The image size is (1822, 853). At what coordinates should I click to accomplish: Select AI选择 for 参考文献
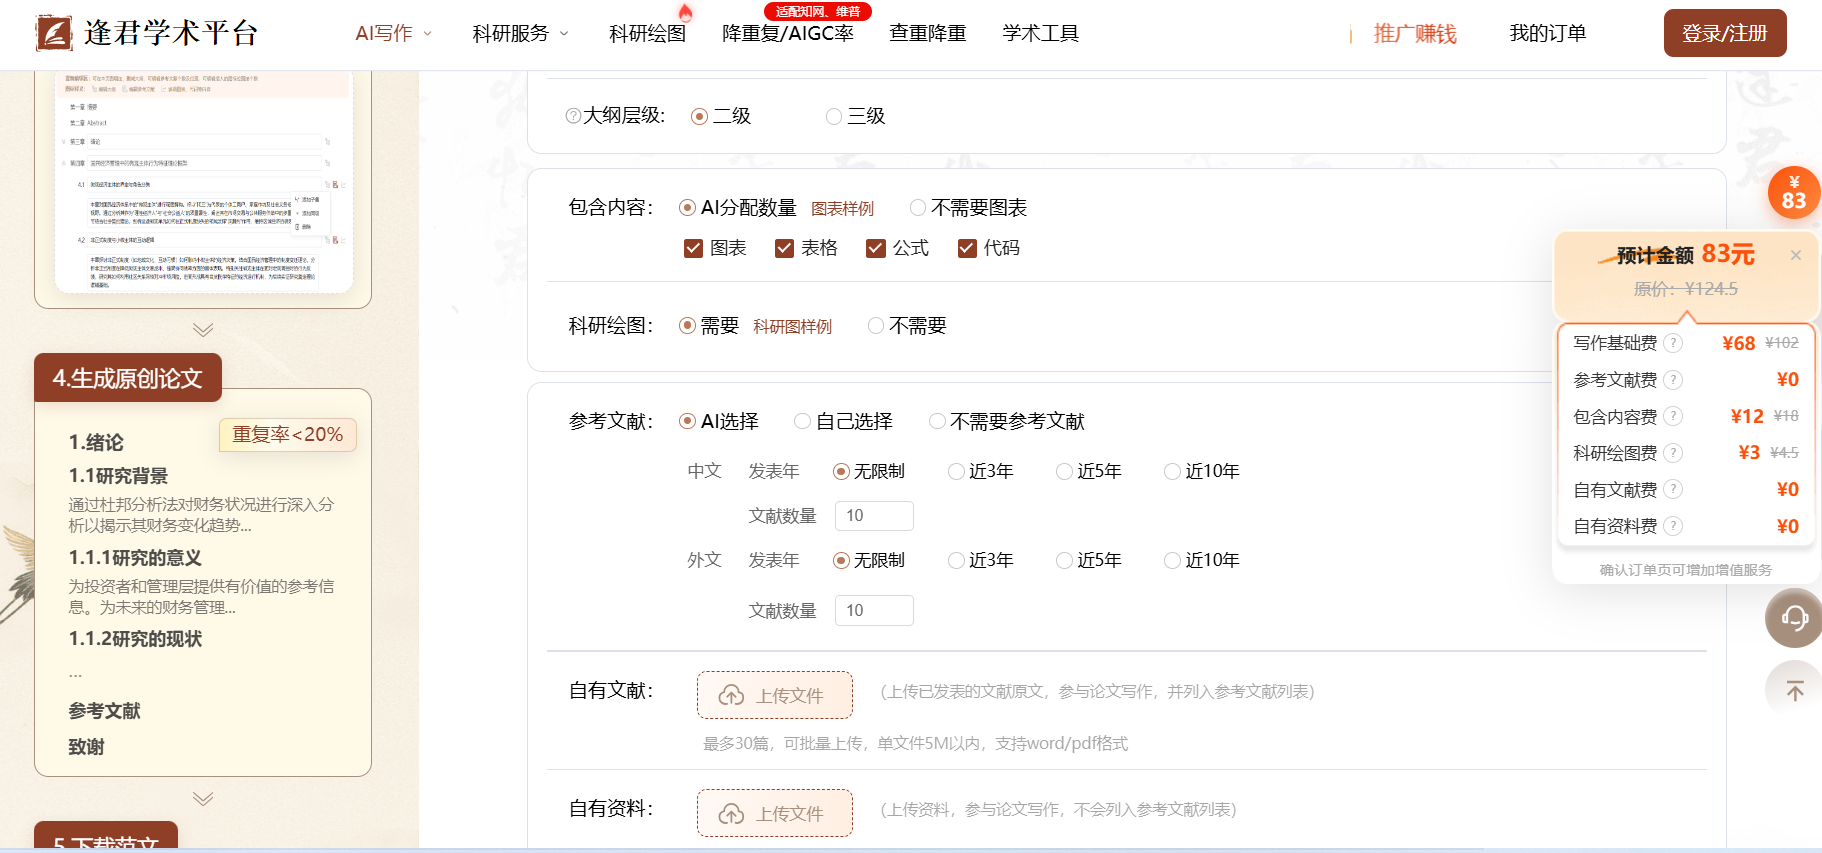719,422
